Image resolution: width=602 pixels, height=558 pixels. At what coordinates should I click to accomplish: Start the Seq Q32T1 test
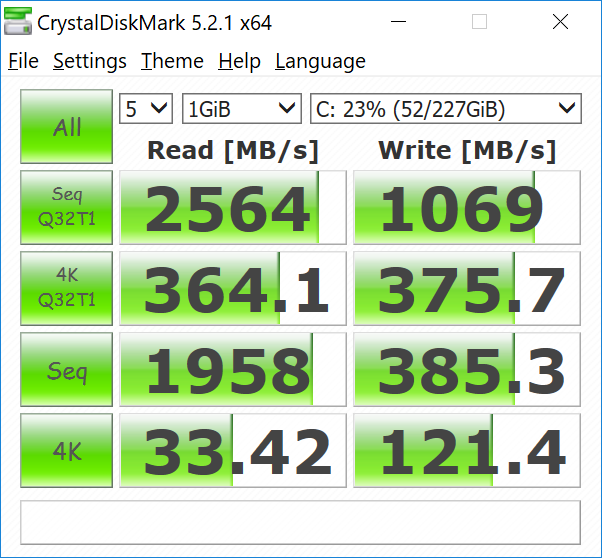66,207
